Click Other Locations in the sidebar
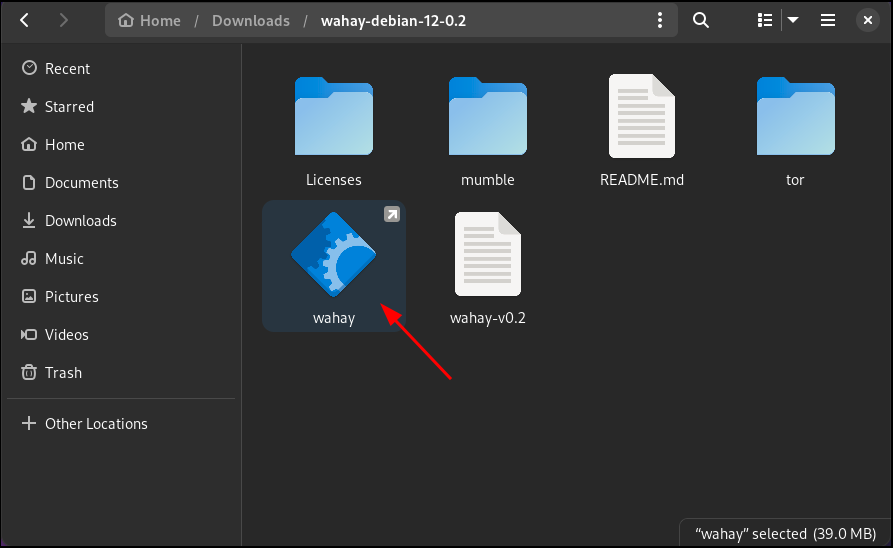Viewport: 893px width, 548px height. (96, 424)
